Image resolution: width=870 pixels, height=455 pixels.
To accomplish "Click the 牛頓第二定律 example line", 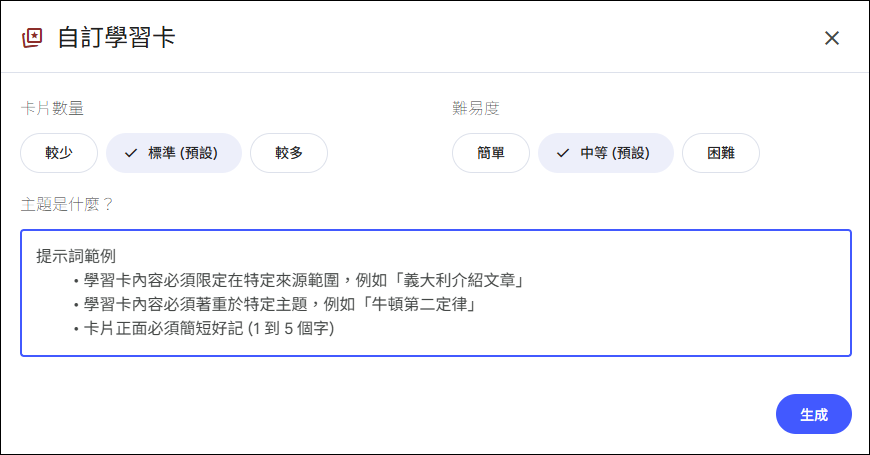I will (x=279, y=304).
